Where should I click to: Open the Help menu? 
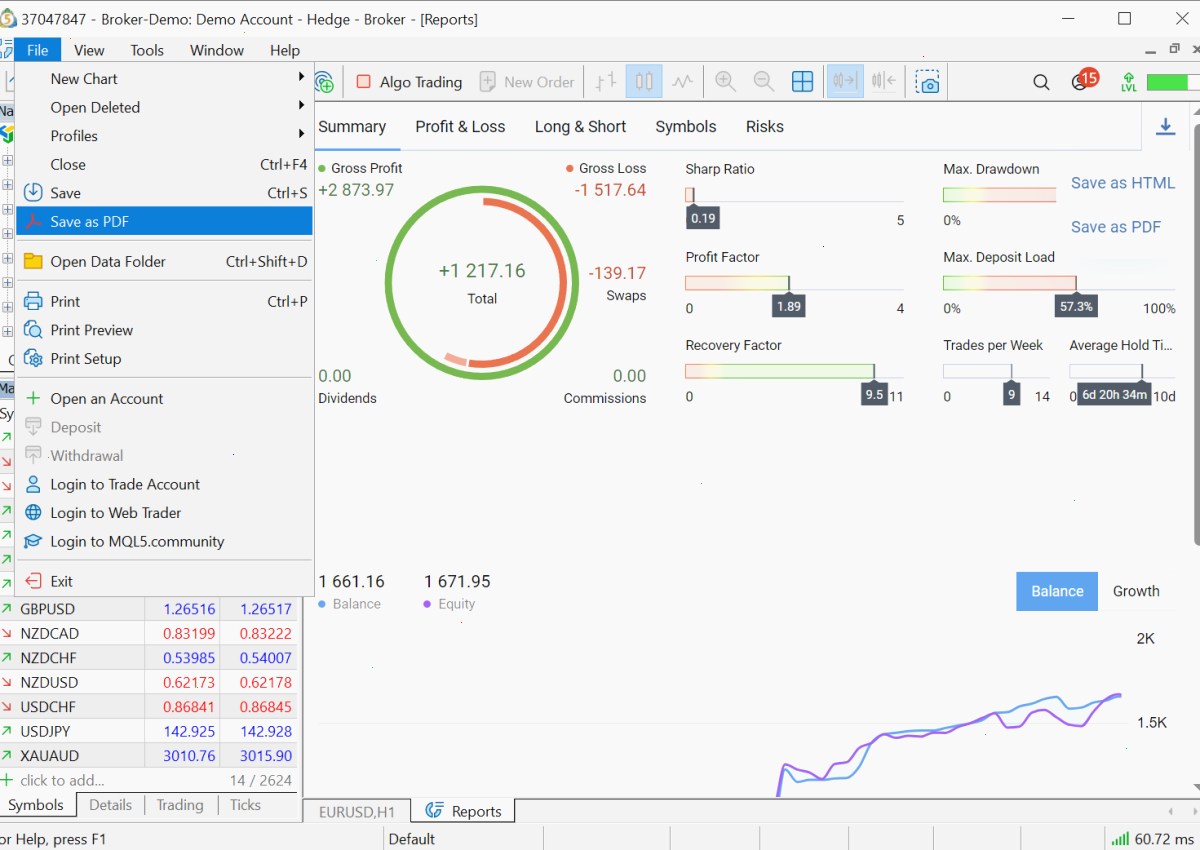(x=285, y=50)
